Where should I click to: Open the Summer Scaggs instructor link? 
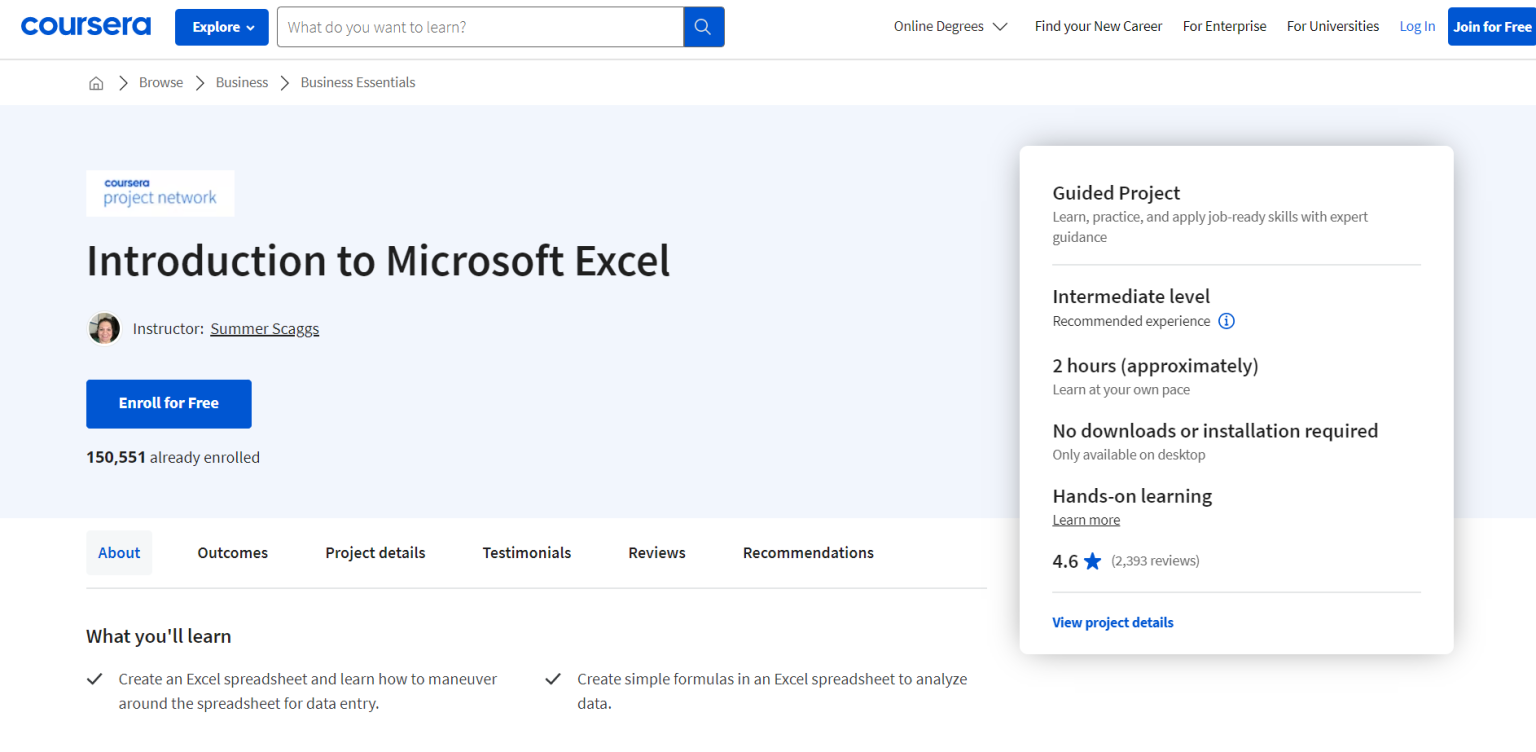click(x=264, y=328)
